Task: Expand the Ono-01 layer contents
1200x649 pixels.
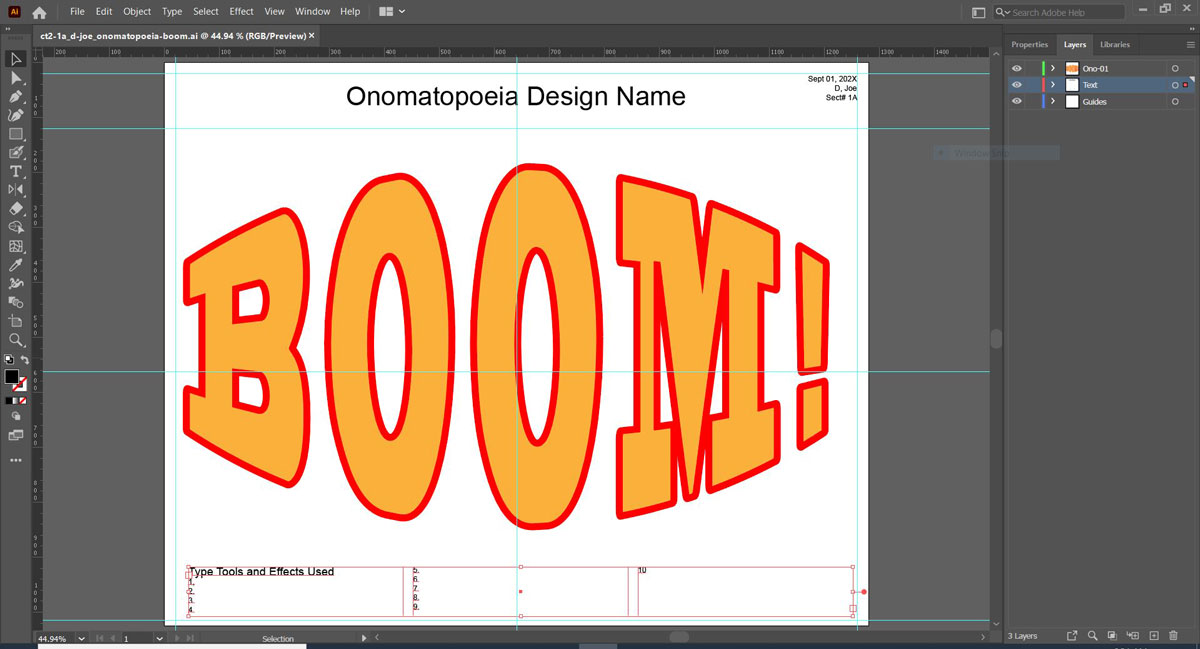Action: click(x=1053, y=68)
